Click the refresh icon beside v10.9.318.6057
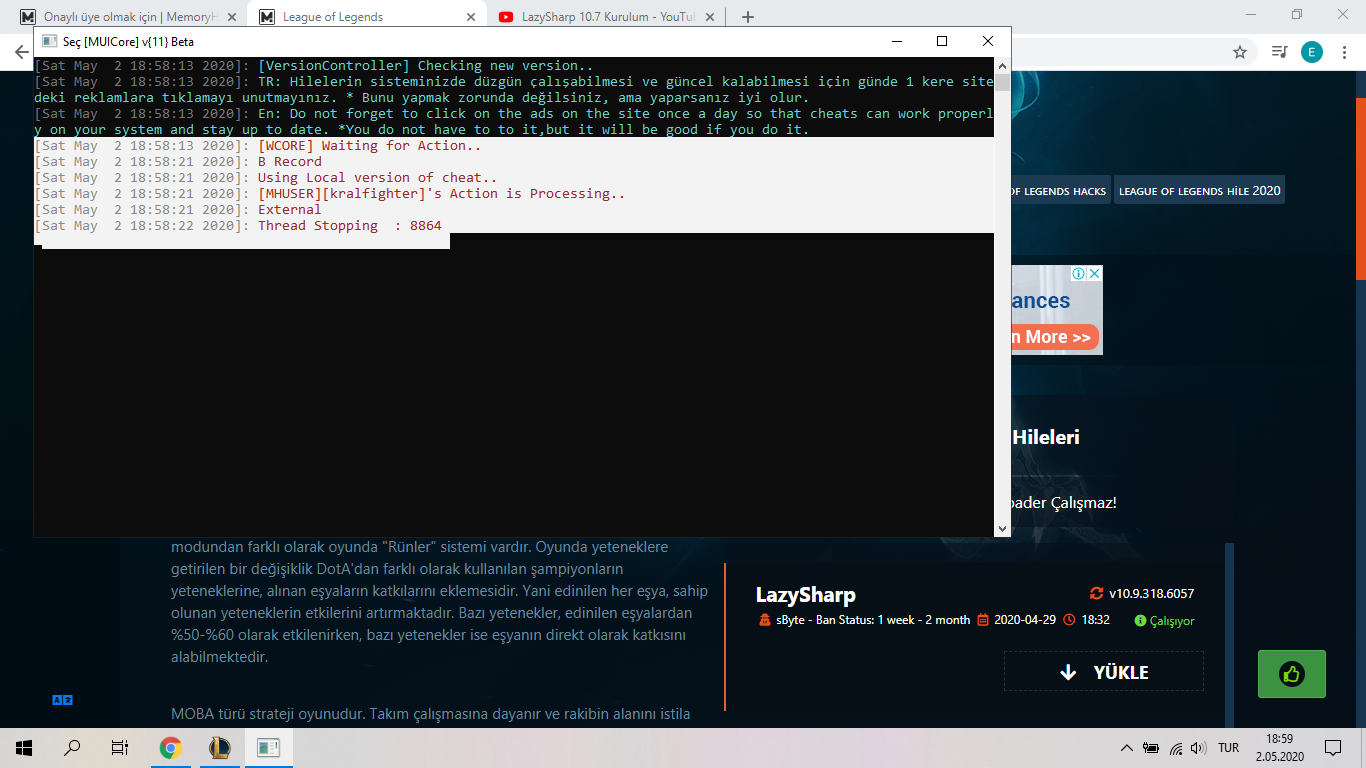The image size is (1366, 768). [1097, 594]
